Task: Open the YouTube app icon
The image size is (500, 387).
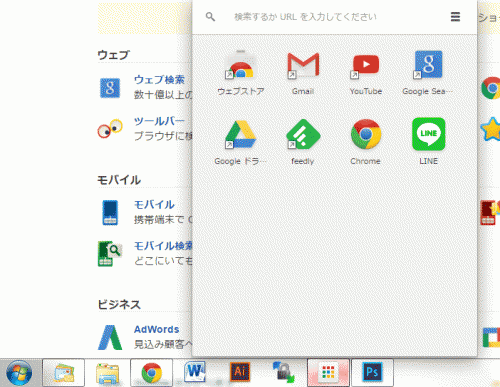Action: click(x=366, y=65)
